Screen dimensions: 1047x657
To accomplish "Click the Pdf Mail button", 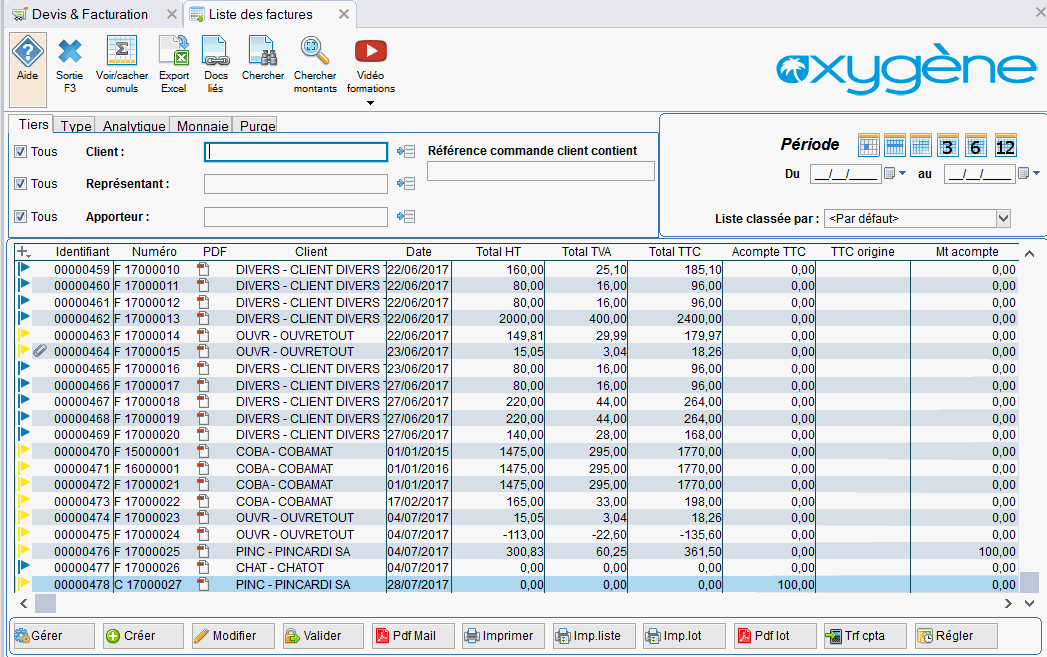I will (413, 636).
